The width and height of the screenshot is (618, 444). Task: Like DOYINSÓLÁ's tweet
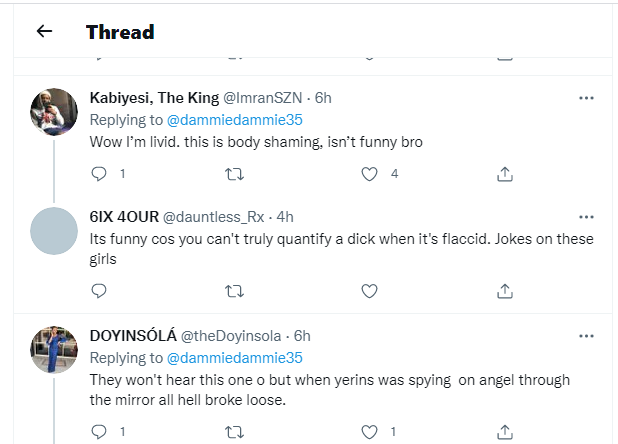coord(369,432)
